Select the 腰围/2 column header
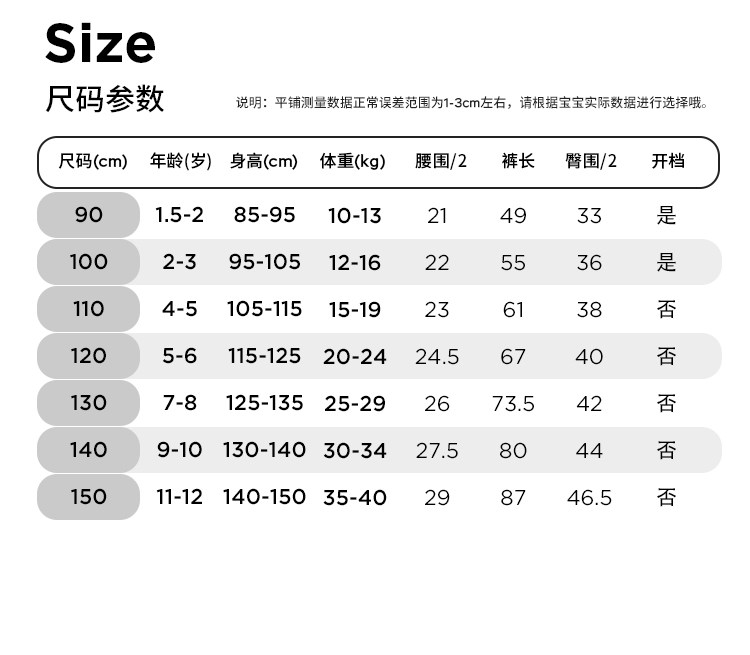Viewport: 750px width, 655px height. point(441,161)
